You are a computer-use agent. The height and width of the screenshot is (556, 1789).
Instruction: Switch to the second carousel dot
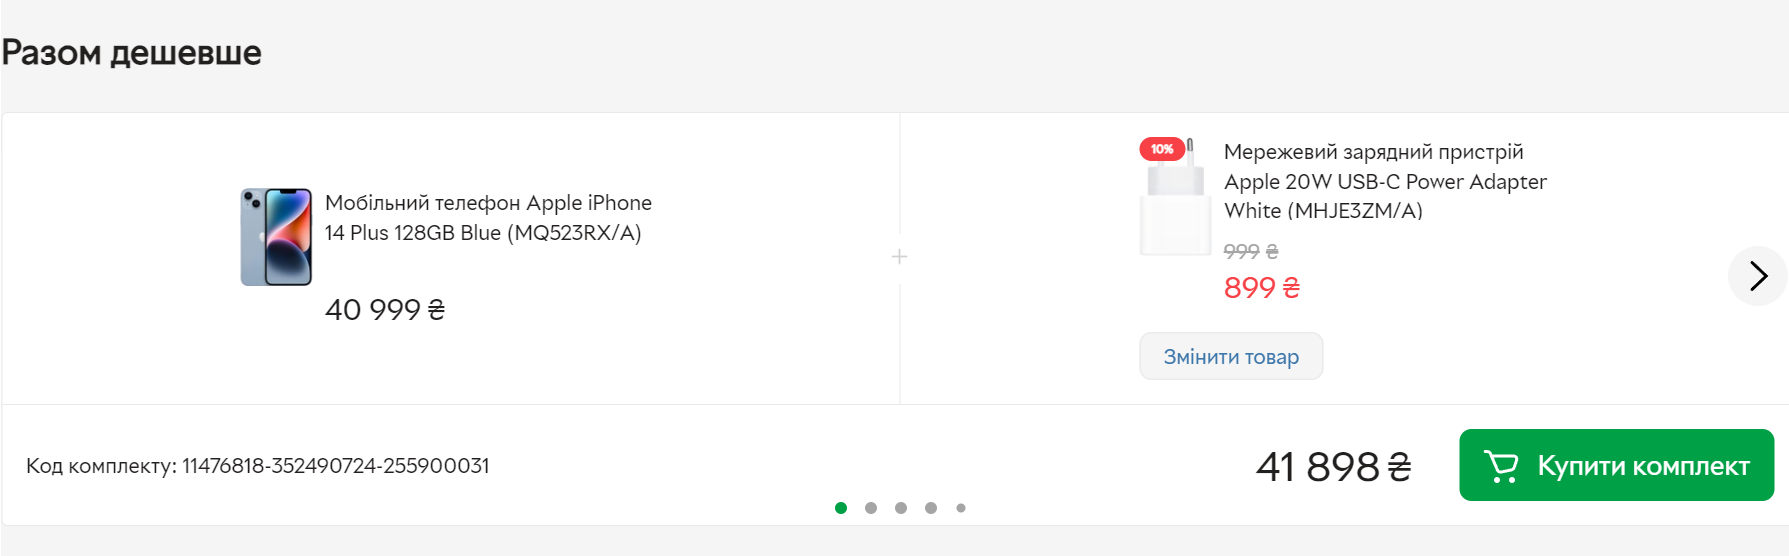click(871, 508)
